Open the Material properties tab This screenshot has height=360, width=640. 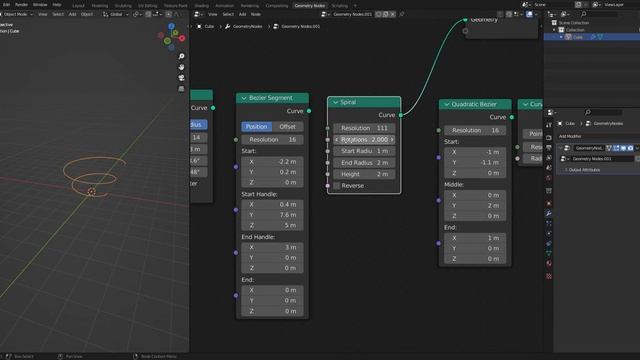(549, 264)
